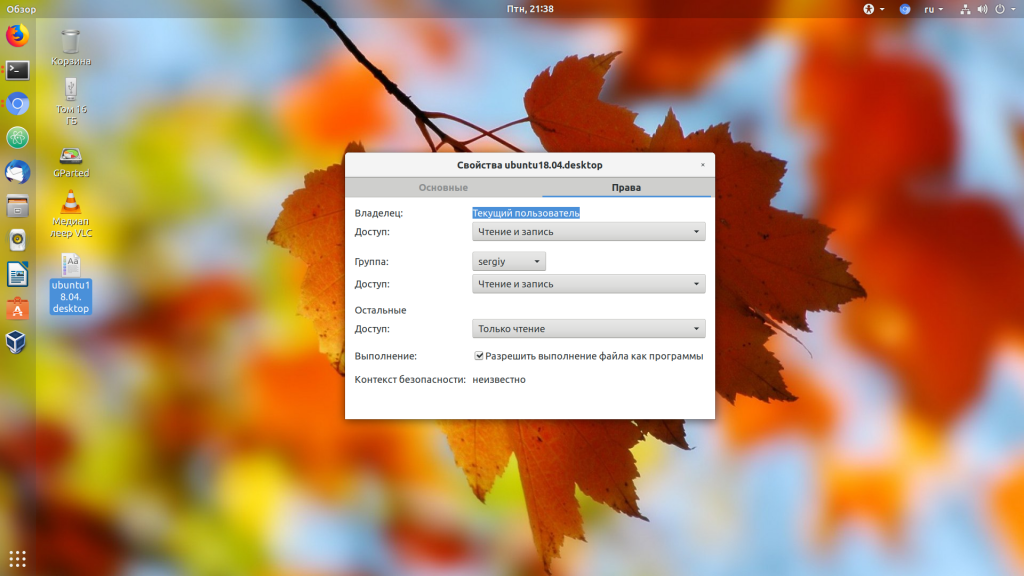Click the GParted desktop icon
The height and width of the screenshot is (576, 1024).
point(70,161)
